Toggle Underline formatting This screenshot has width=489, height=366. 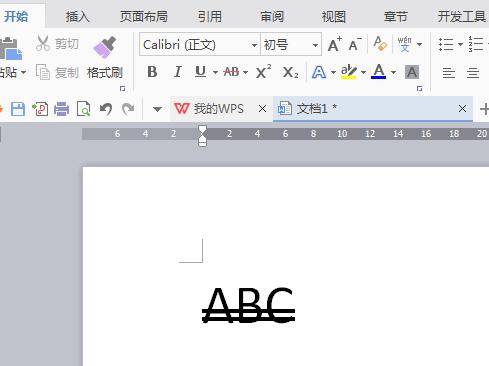pyautogui.click(x=200, y=72)
